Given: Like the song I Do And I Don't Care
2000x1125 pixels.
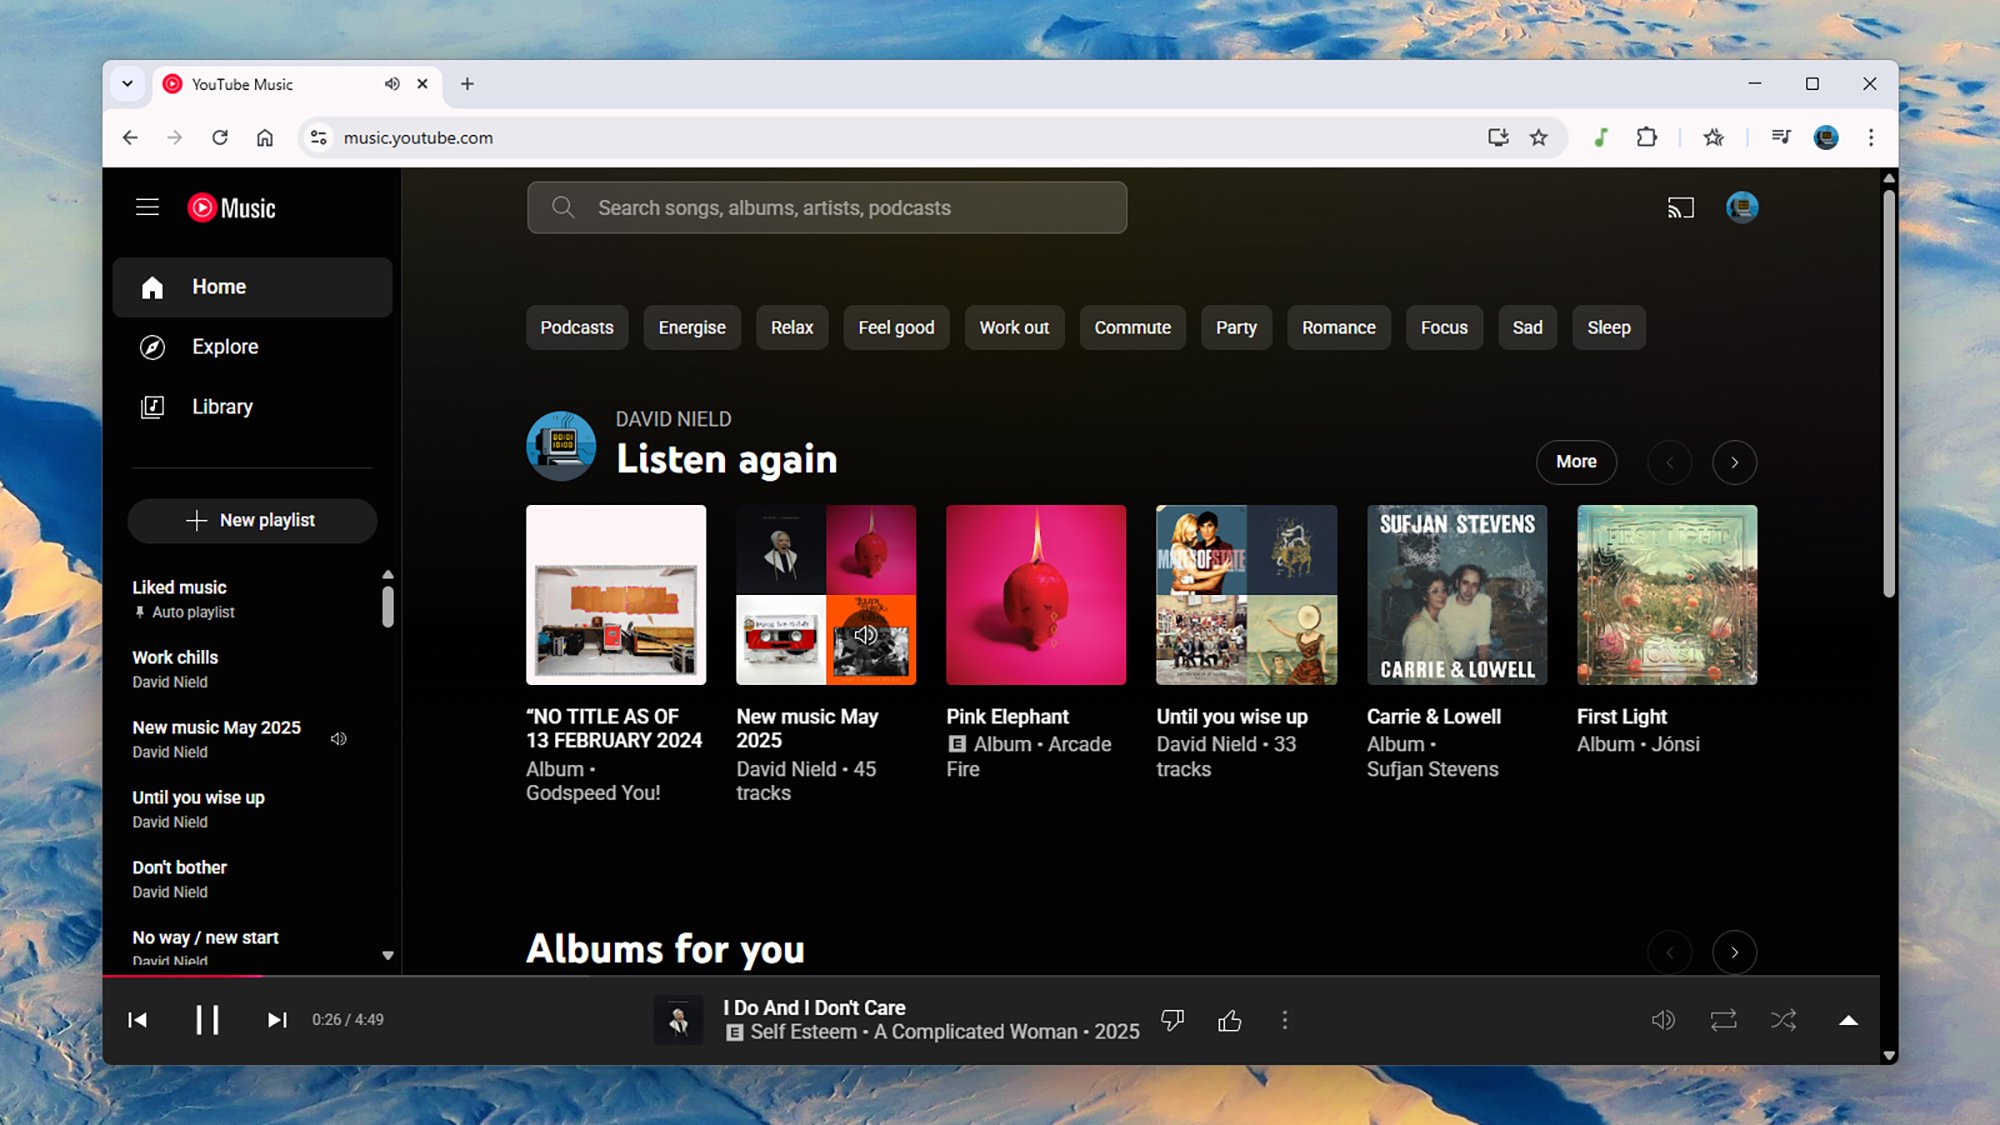Looking at the screenshot, I should pos(1229,1020).
